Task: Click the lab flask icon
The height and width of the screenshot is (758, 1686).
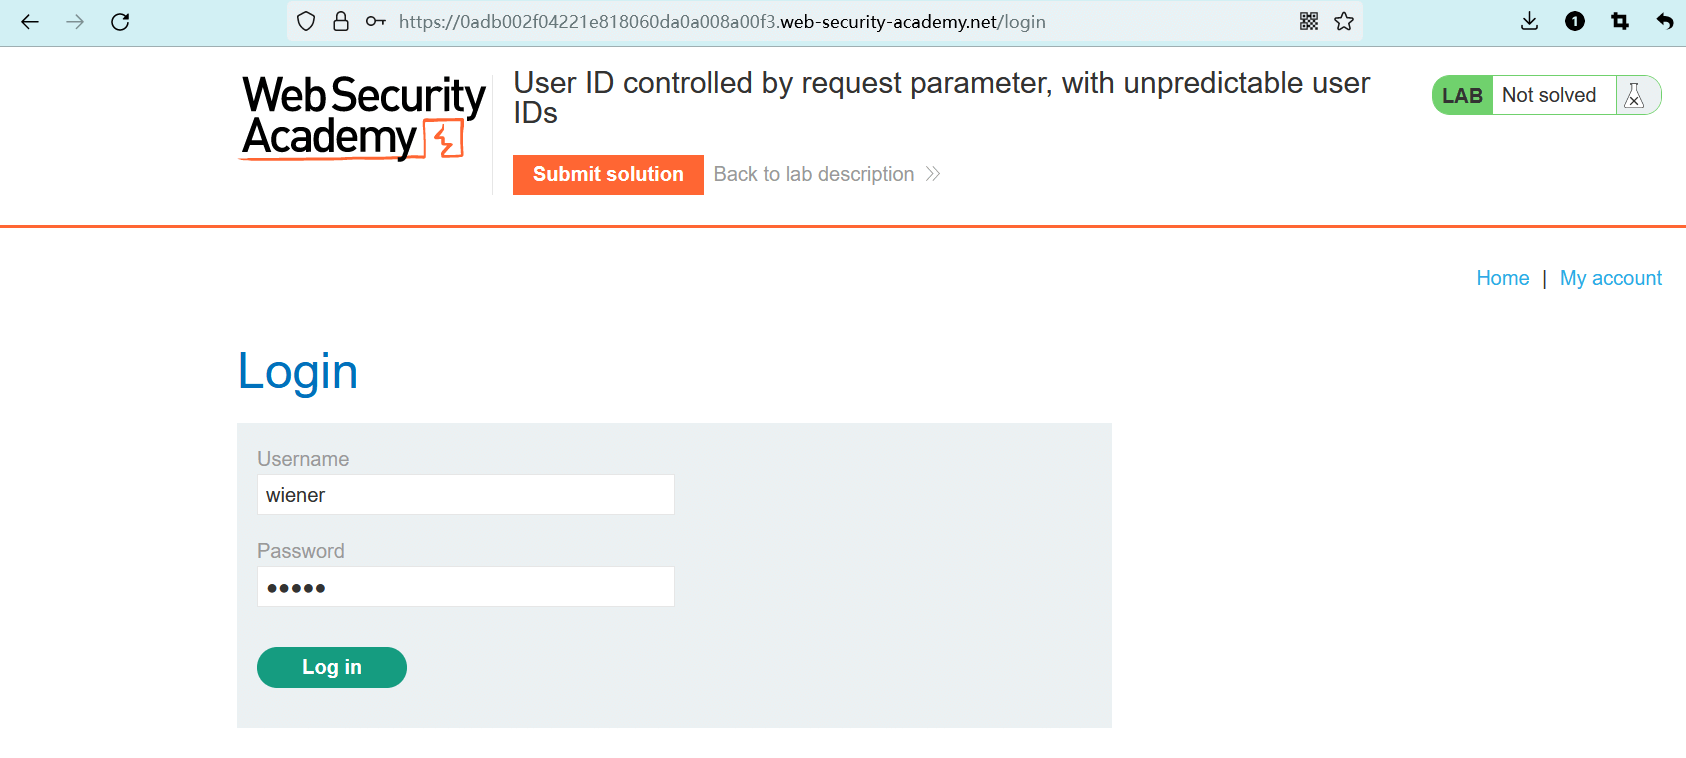Action: coord(1634,96)
